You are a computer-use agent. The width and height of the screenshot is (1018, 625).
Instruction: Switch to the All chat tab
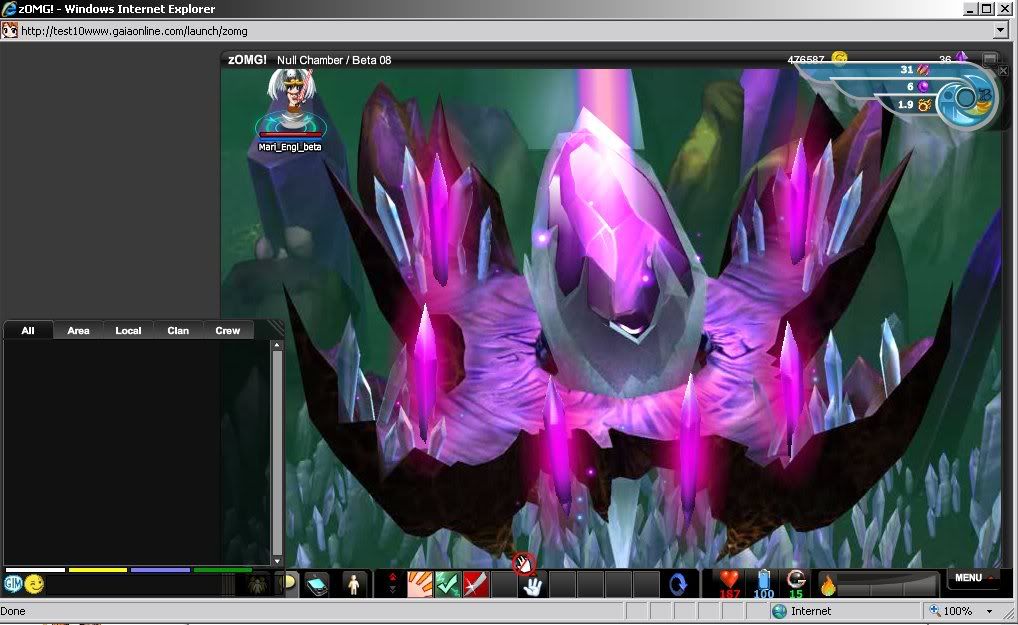tap(28, 330)
